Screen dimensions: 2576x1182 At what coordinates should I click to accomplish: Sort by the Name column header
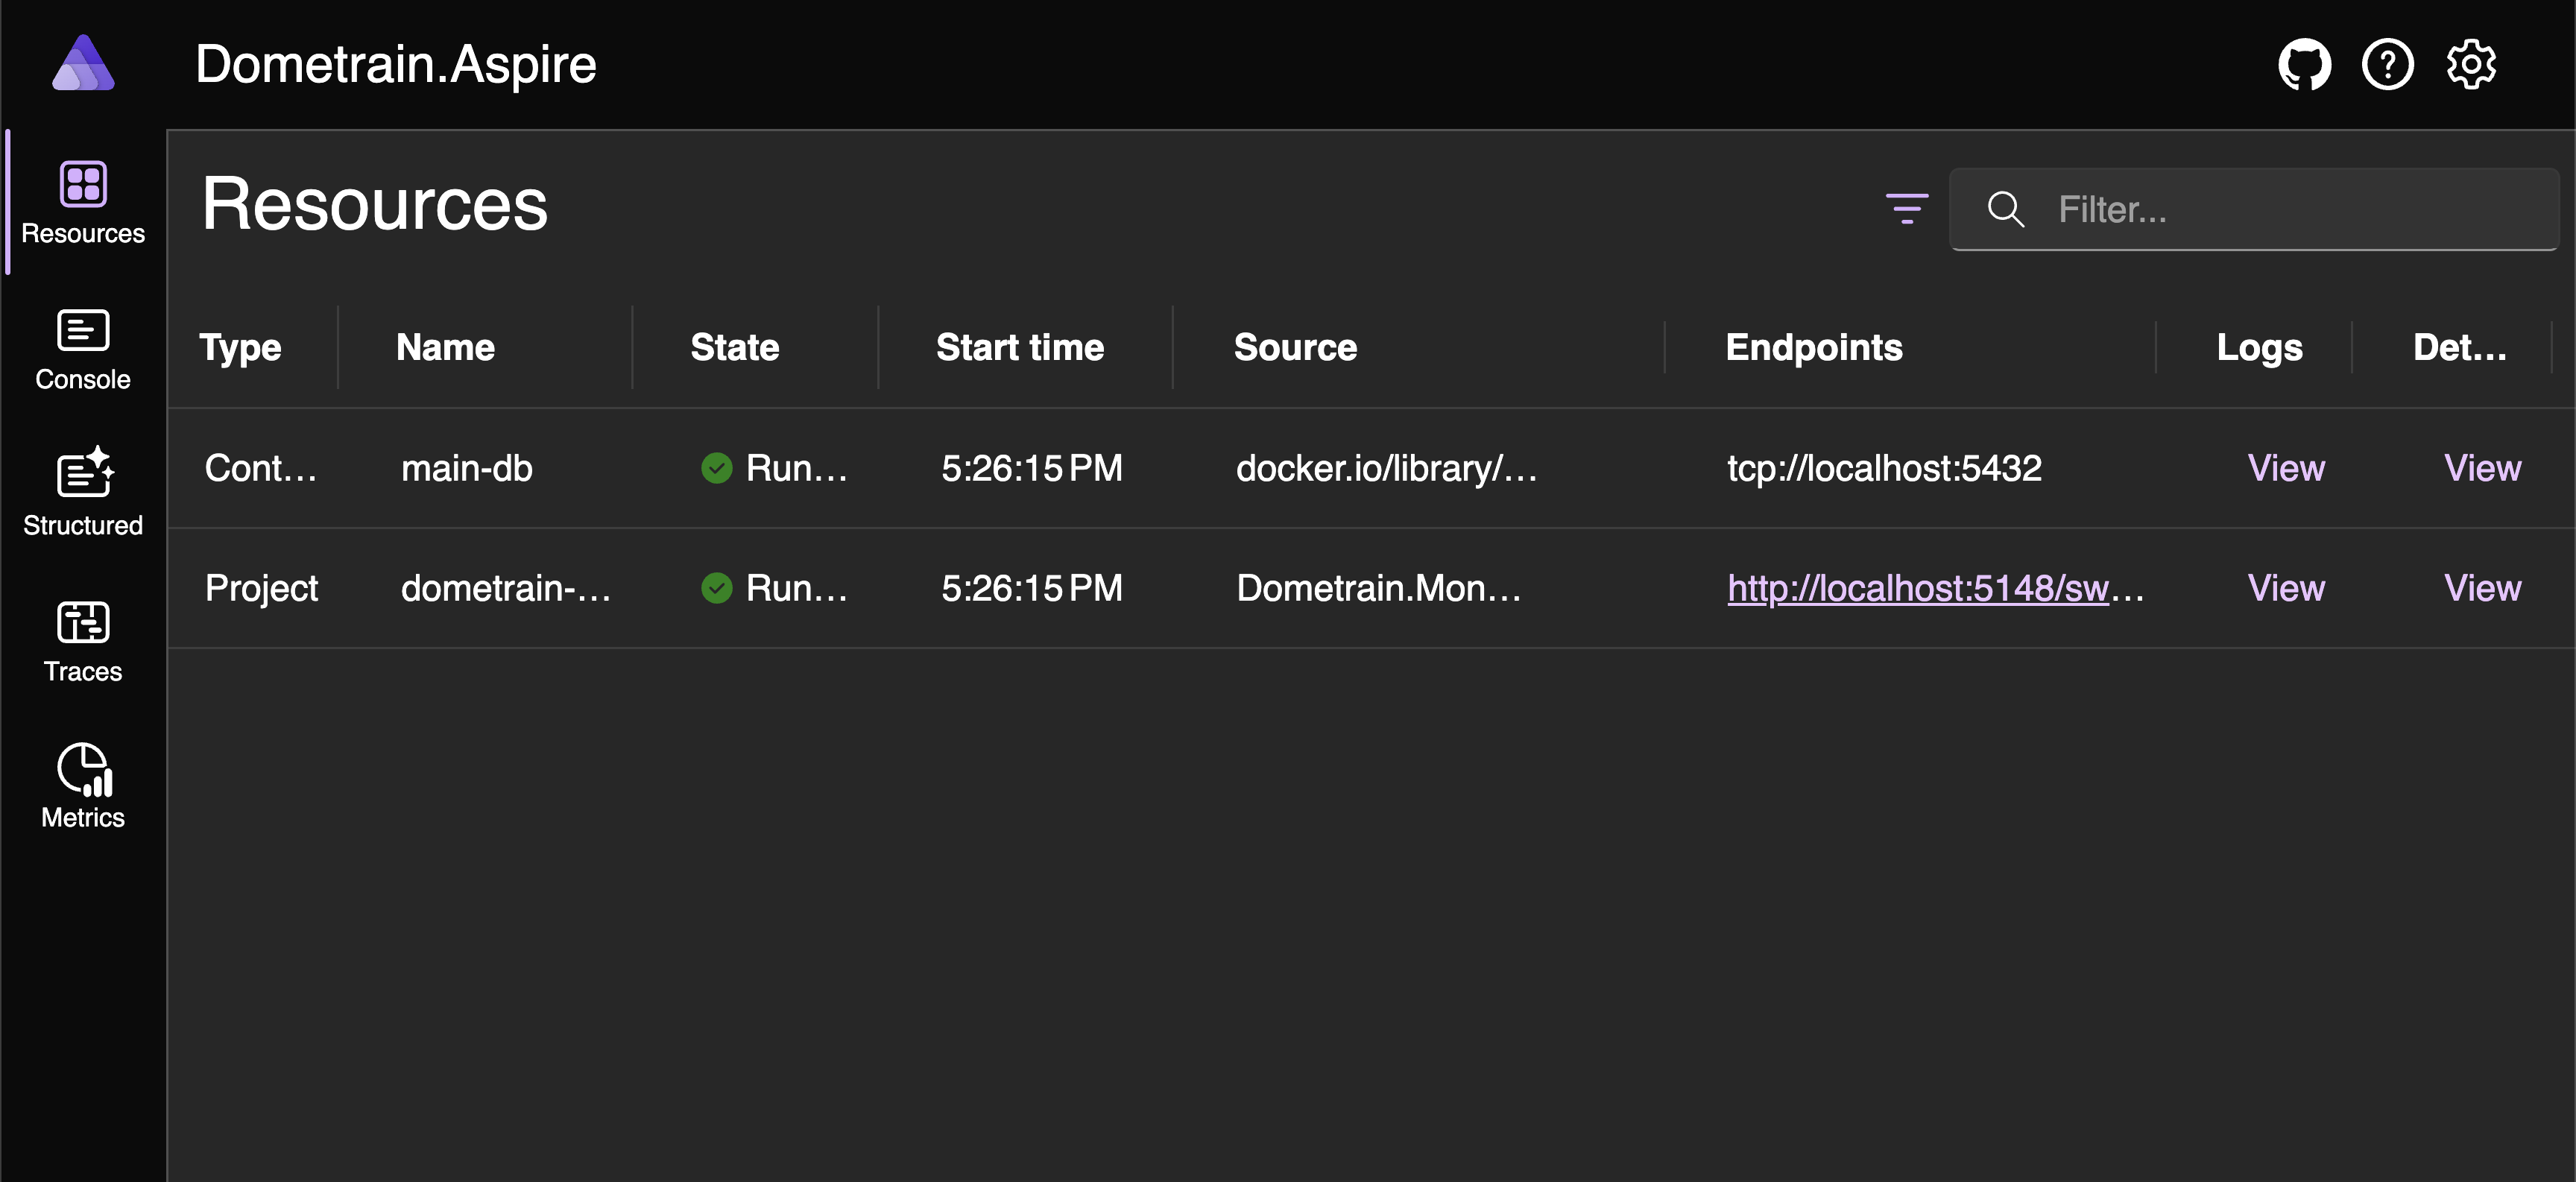[x=445, y=347]
